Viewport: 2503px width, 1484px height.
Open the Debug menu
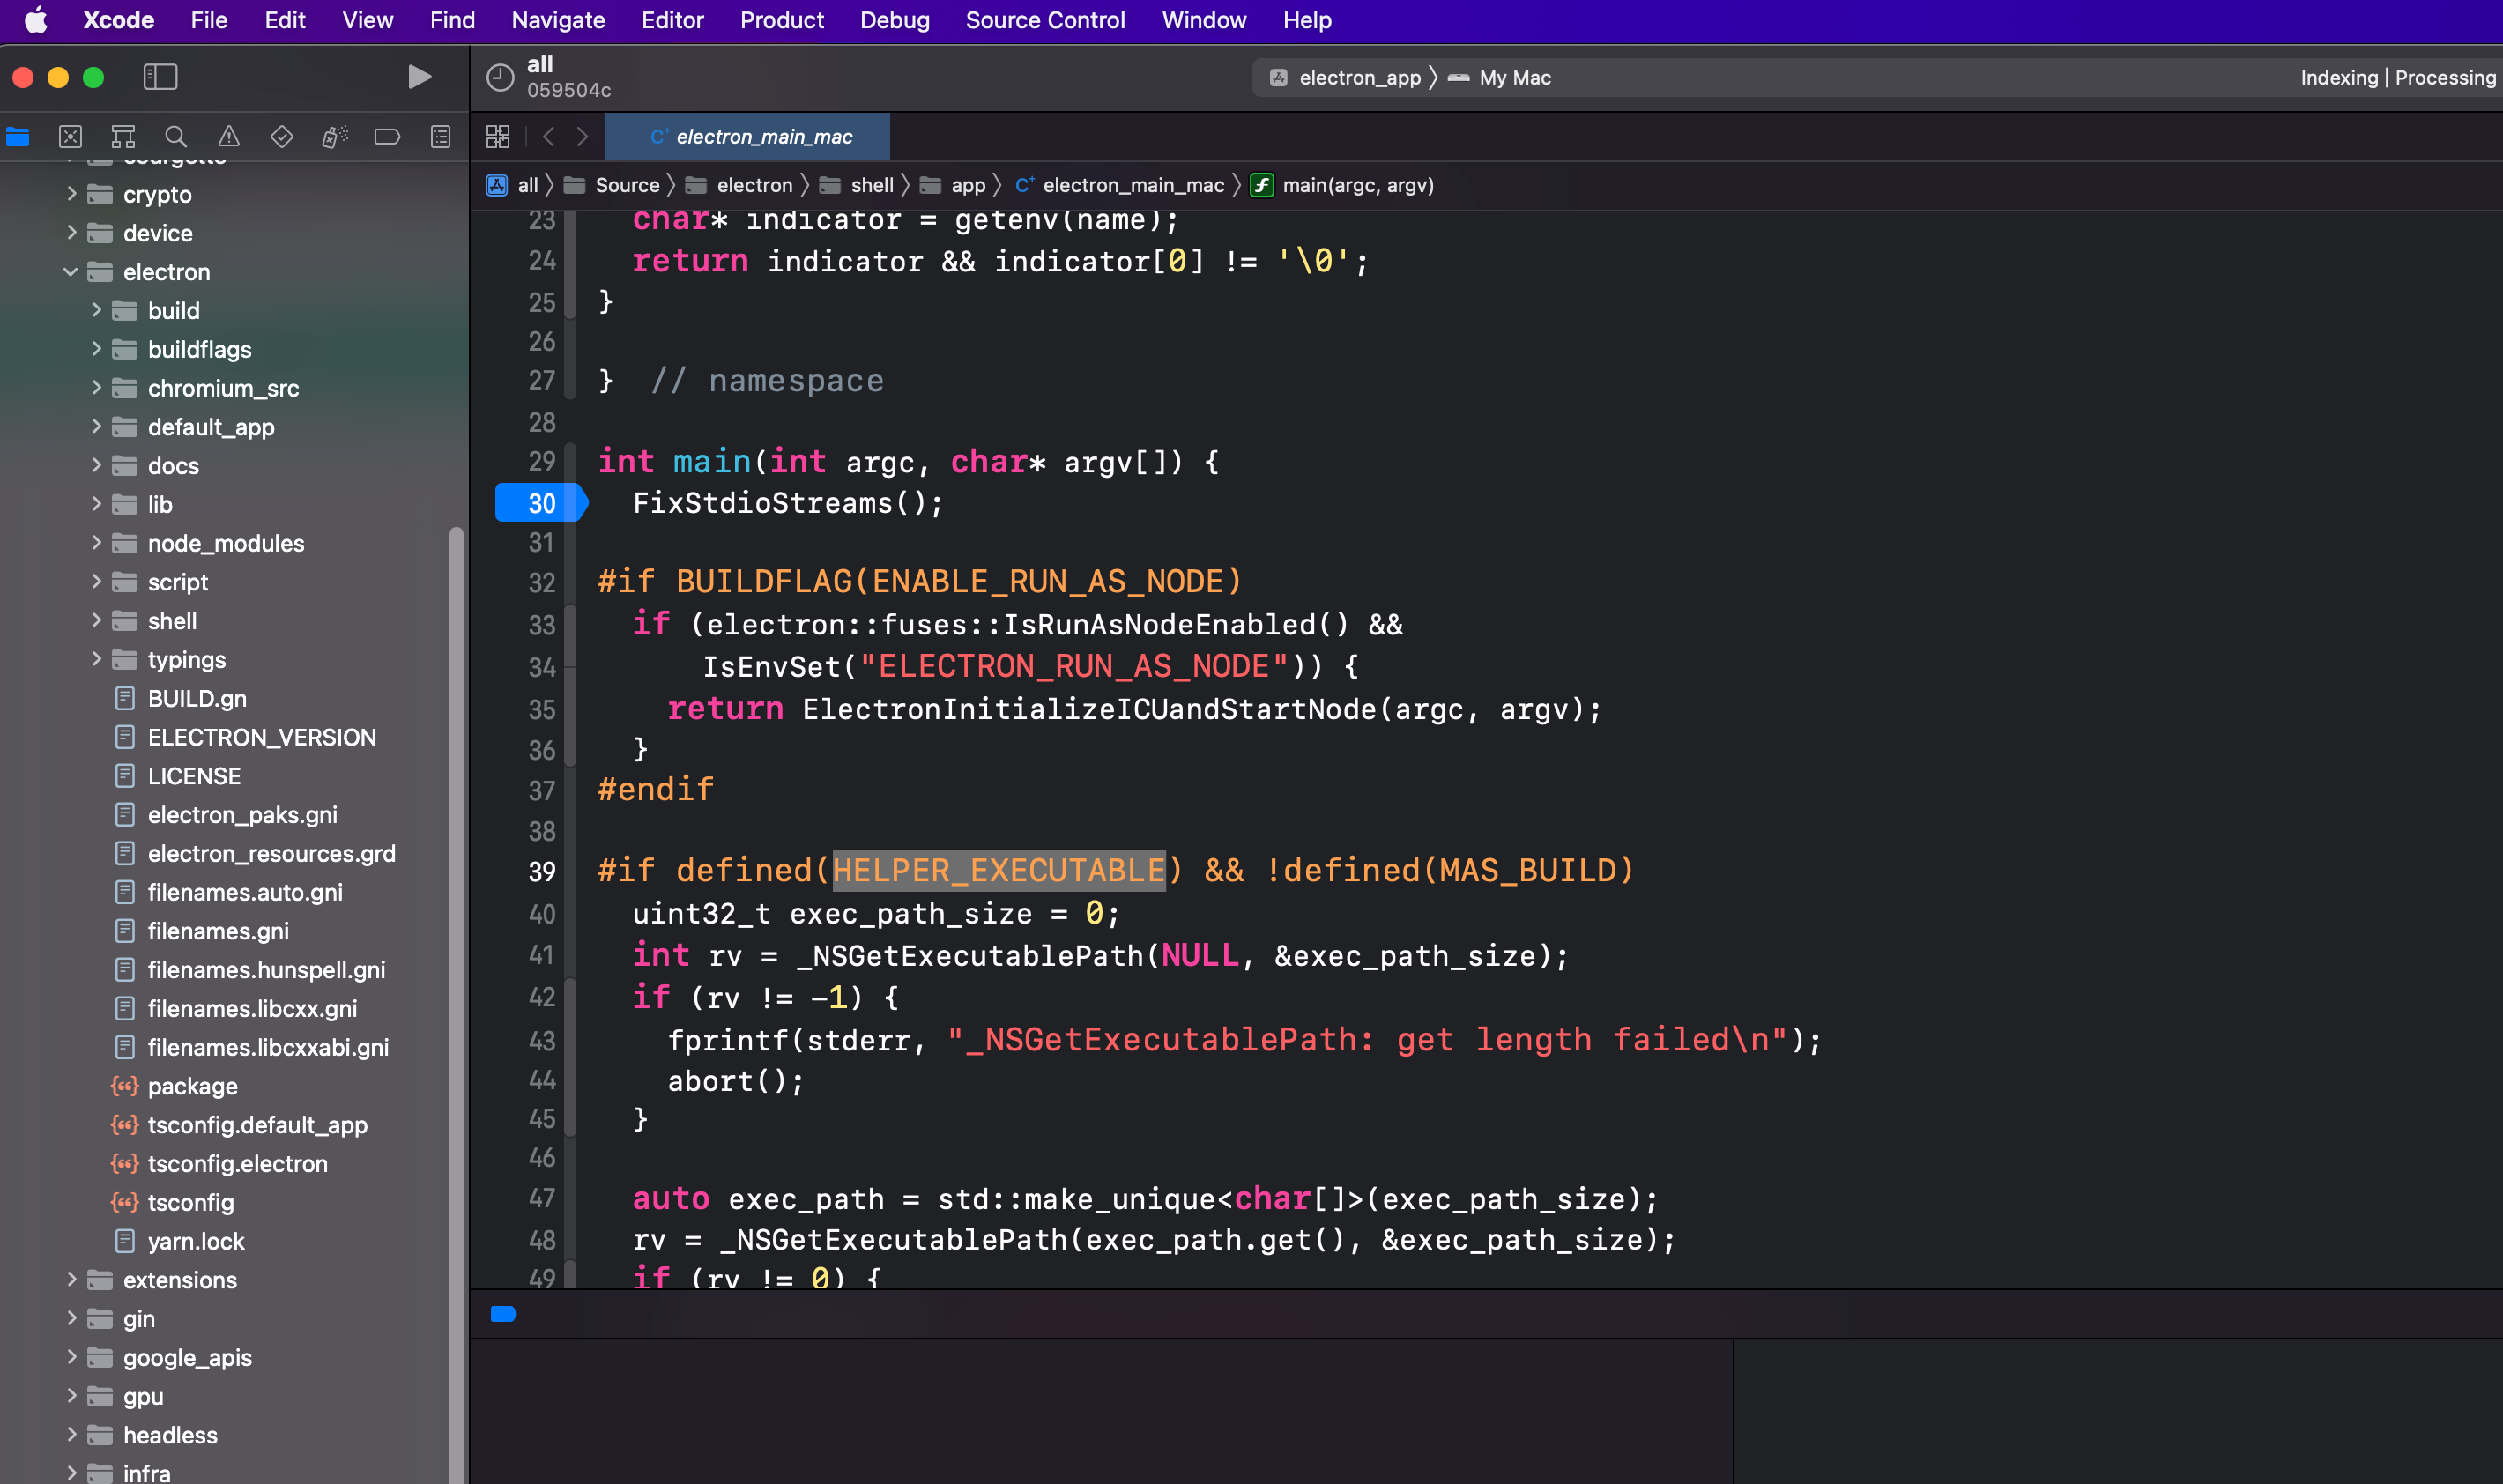coord(894,20)
